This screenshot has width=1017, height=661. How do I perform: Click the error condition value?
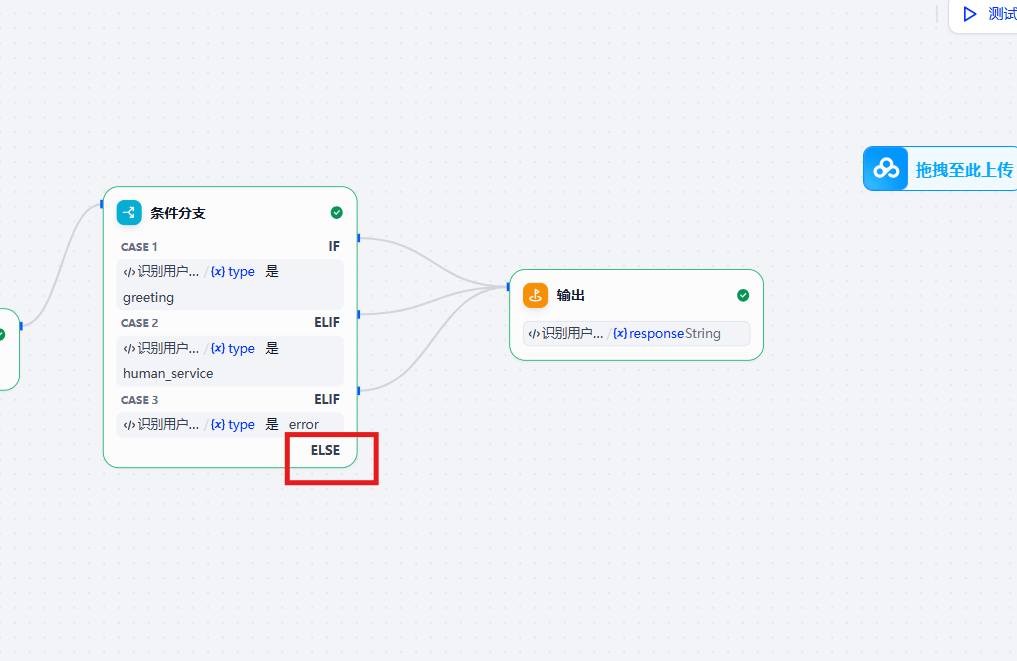tap(304, 424)
